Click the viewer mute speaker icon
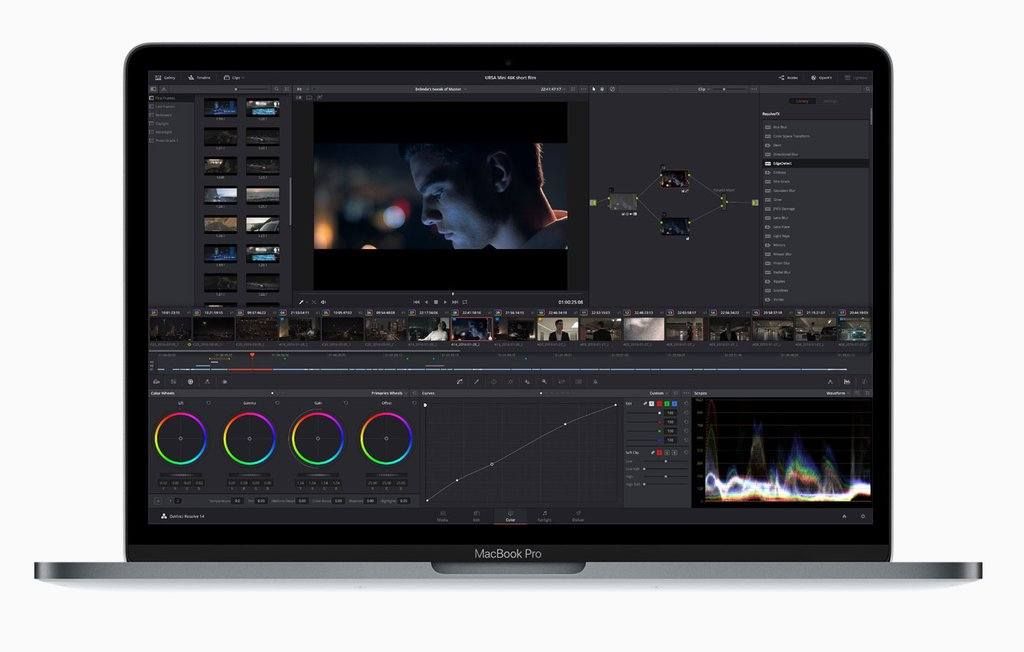 [323, 302]
